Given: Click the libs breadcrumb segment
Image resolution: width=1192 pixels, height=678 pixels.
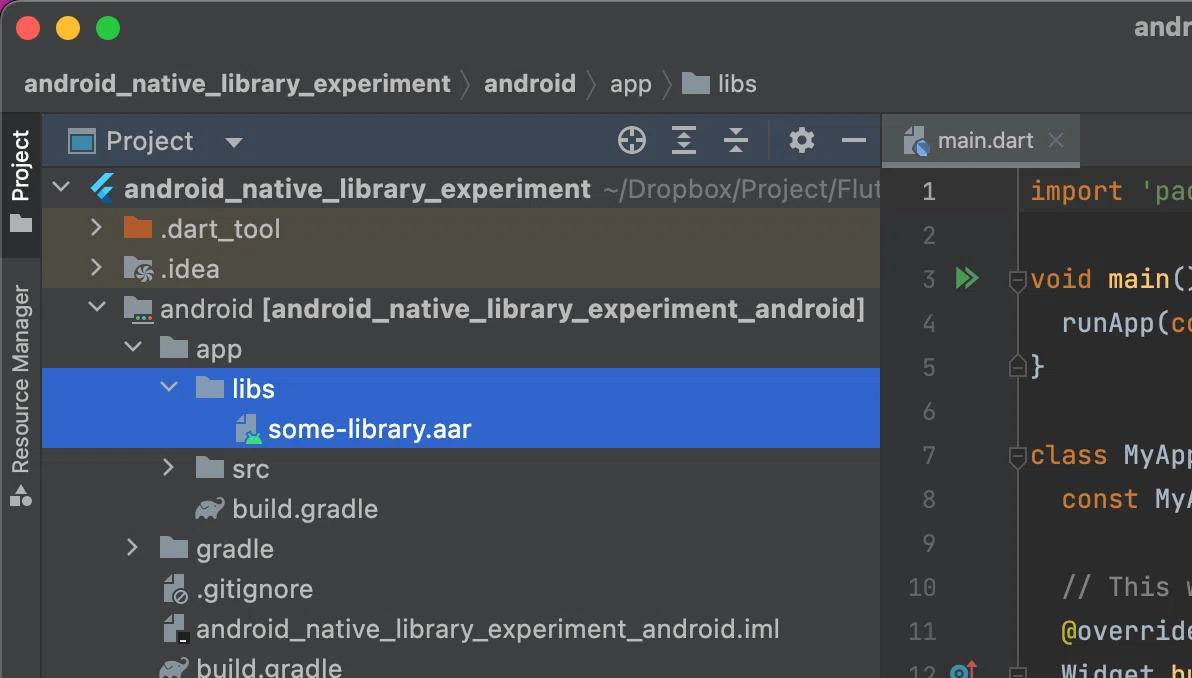Looking at the screenshot, I should pyautogui.click(x=719, y=84).
